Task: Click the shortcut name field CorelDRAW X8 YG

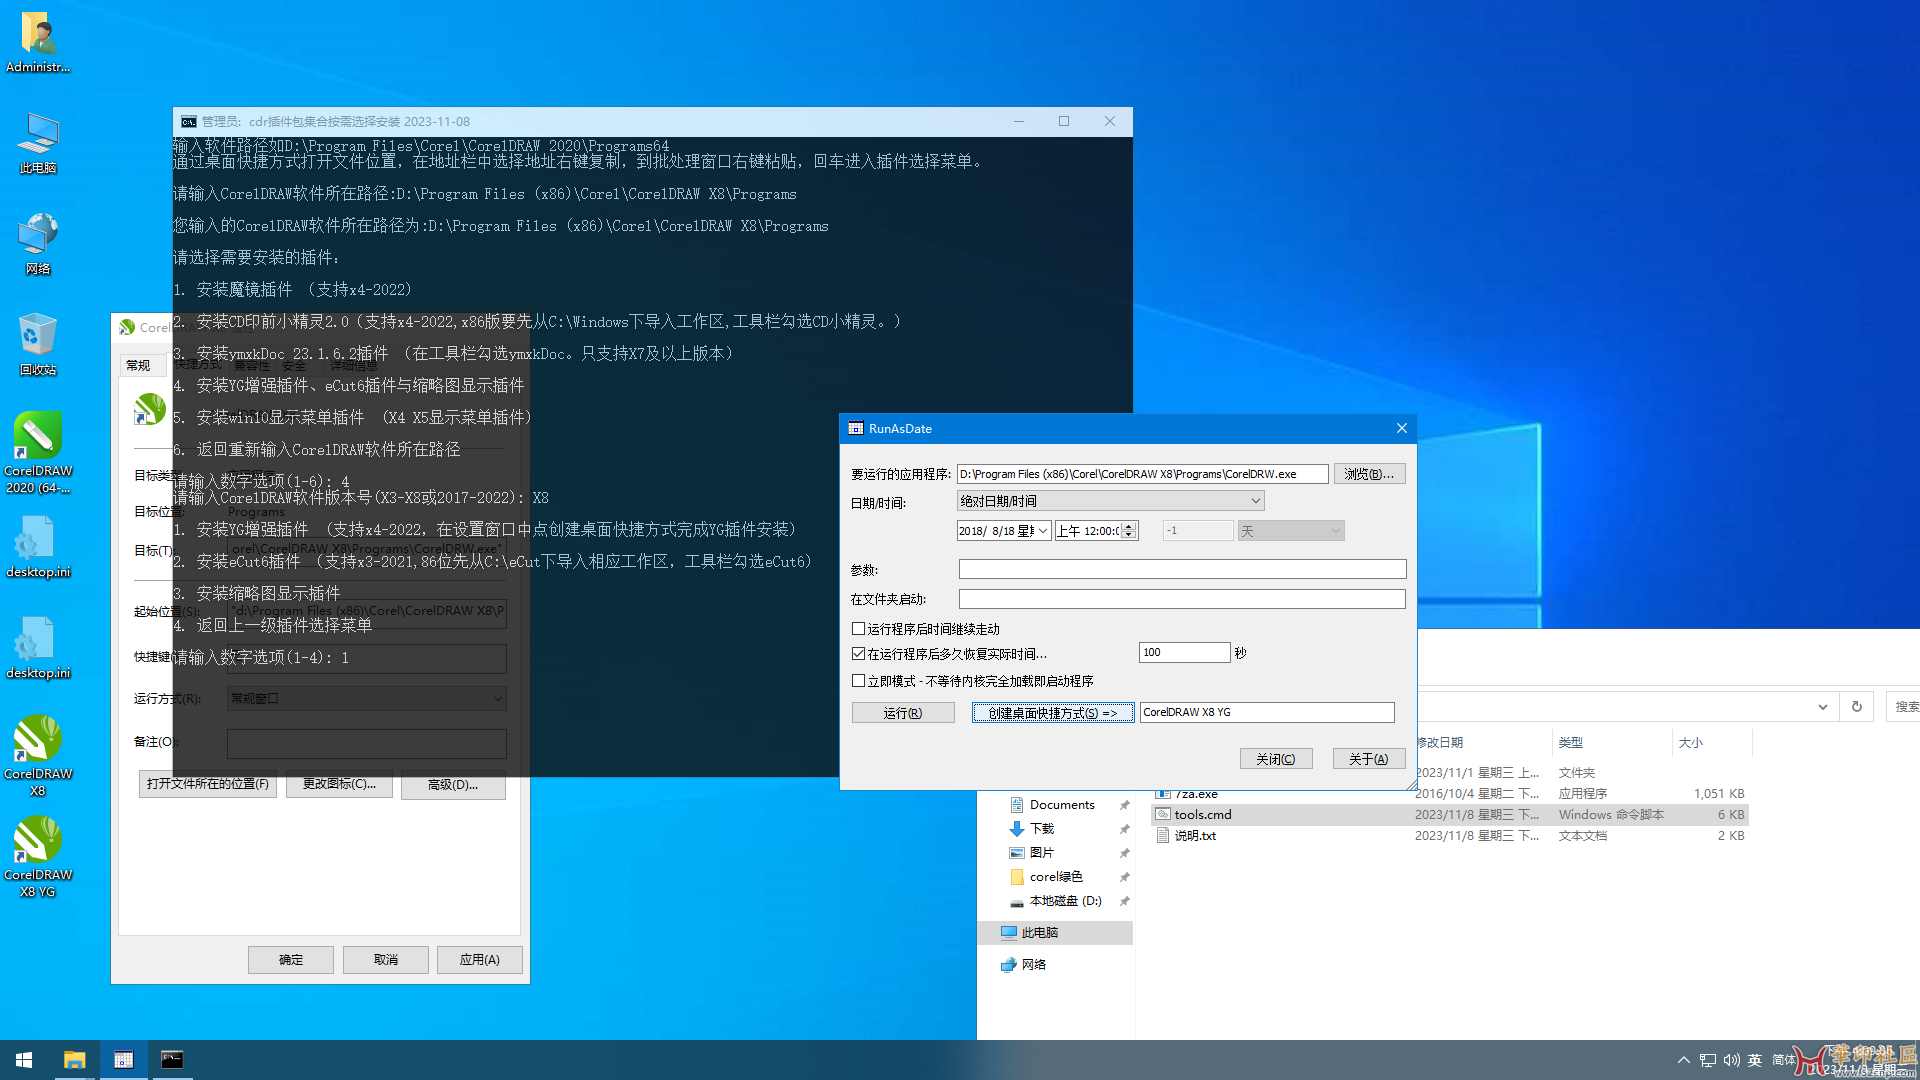Action: 1267,713
